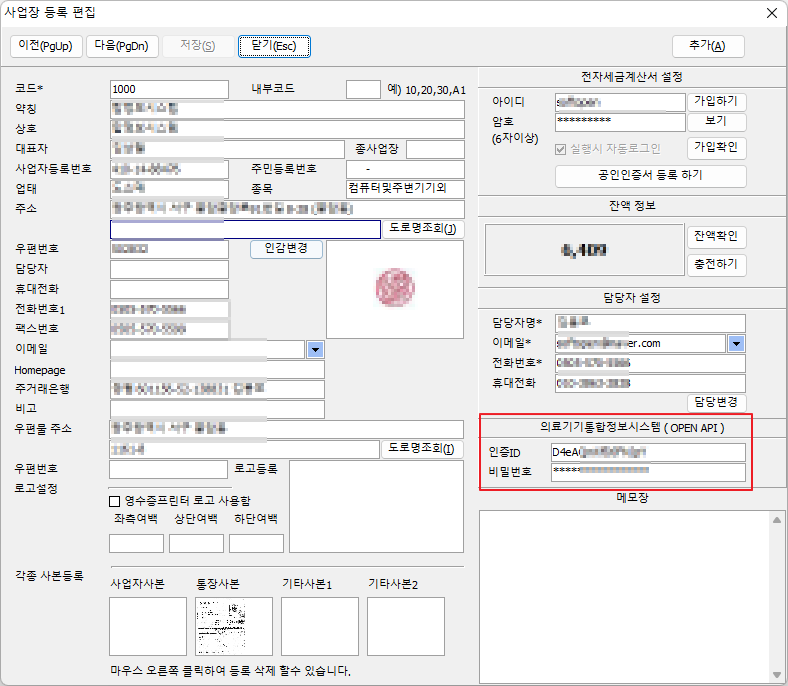Click the lower 우편번호 field beside 로고등록

coord(168,470)
